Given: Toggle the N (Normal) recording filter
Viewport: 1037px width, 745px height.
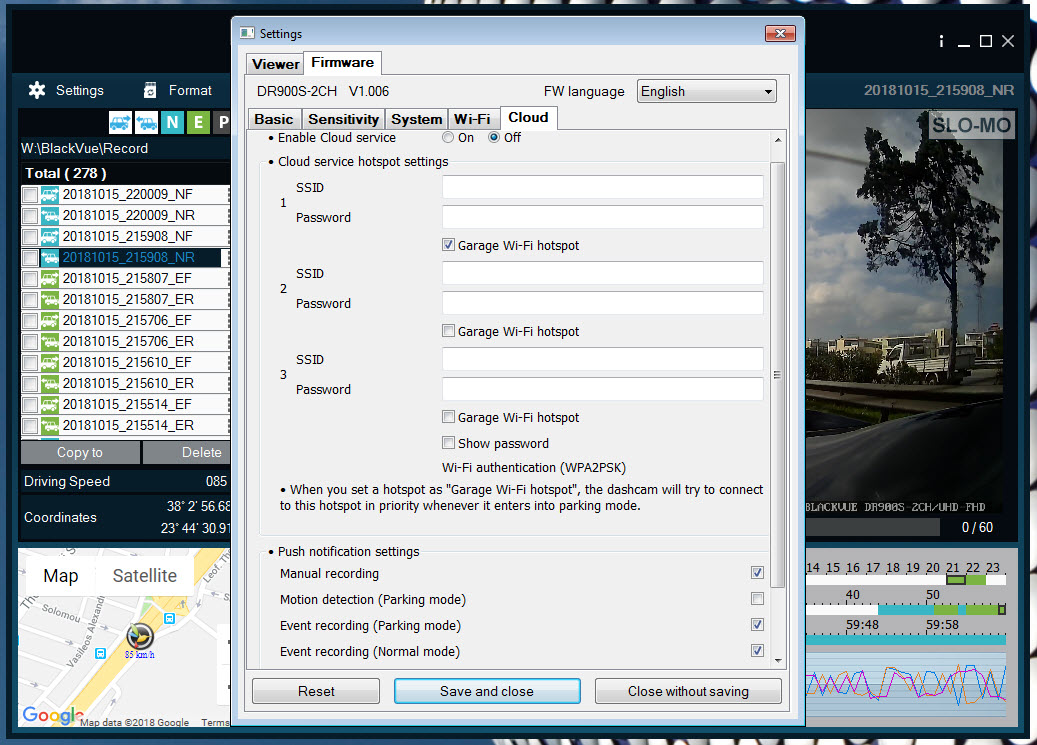Looking at the screenshot, I should pyautogui.click(x=173, y=122).
